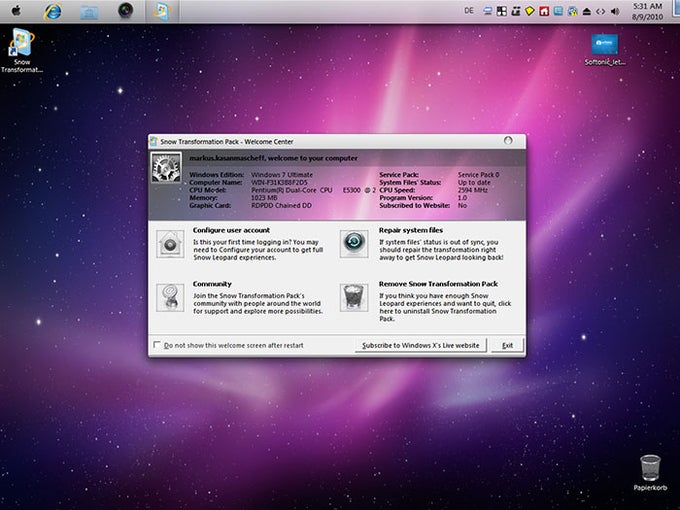Close the Welcome Center with round button
680x510 pixels.
pyautogui.click(x=508, y=141)
